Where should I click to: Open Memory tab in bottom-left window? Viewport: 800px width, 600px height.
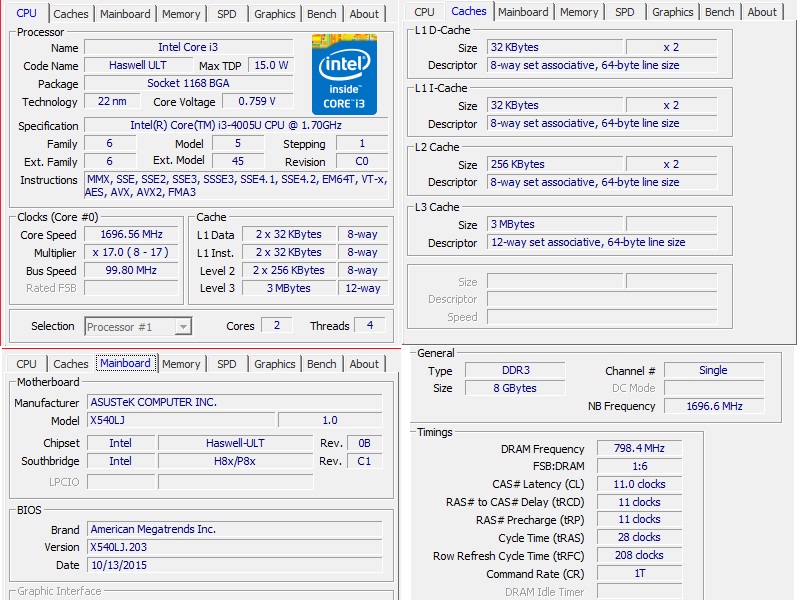click(x=181, y=364)
